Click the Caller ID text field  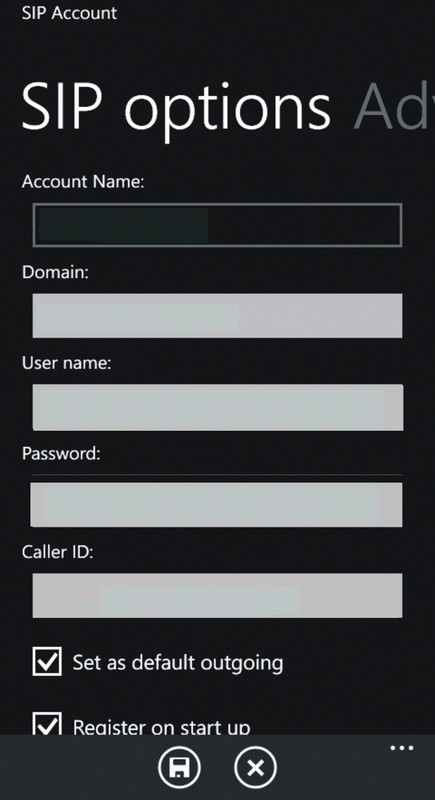pos(217,595)
